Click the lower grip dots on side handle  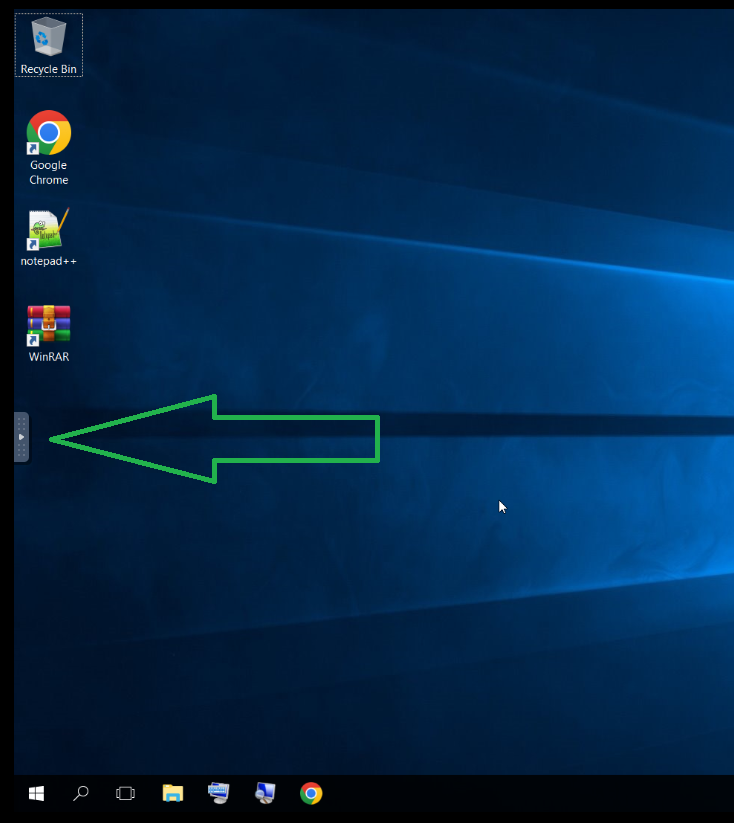[x=21, y=451]
